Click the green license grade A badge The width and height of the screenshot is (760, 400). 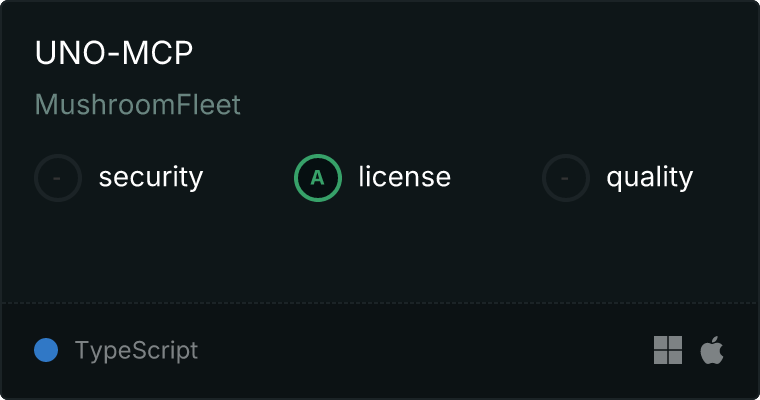coord(318,178)
